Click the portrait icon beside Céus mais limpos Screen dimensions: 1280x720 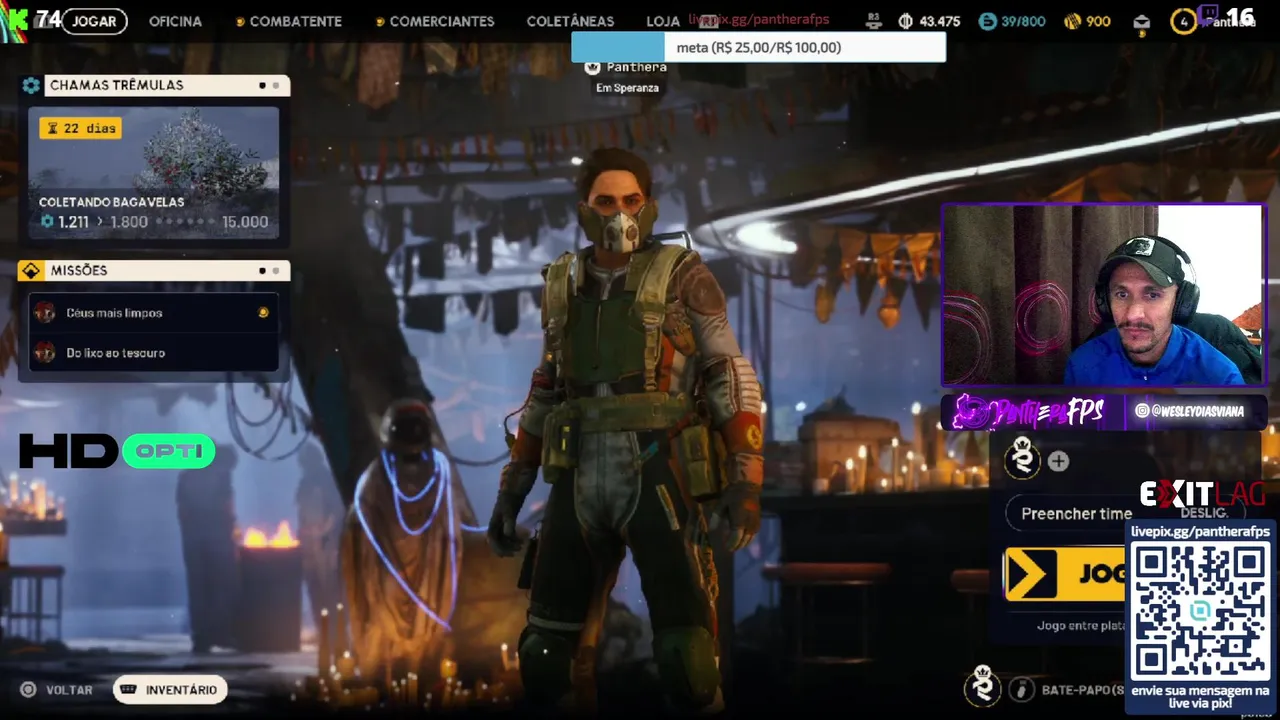44,313
